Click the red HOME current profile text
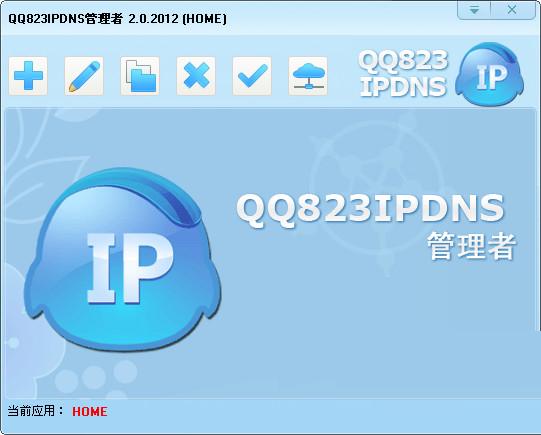541x435 pixels. pos(90,412)
